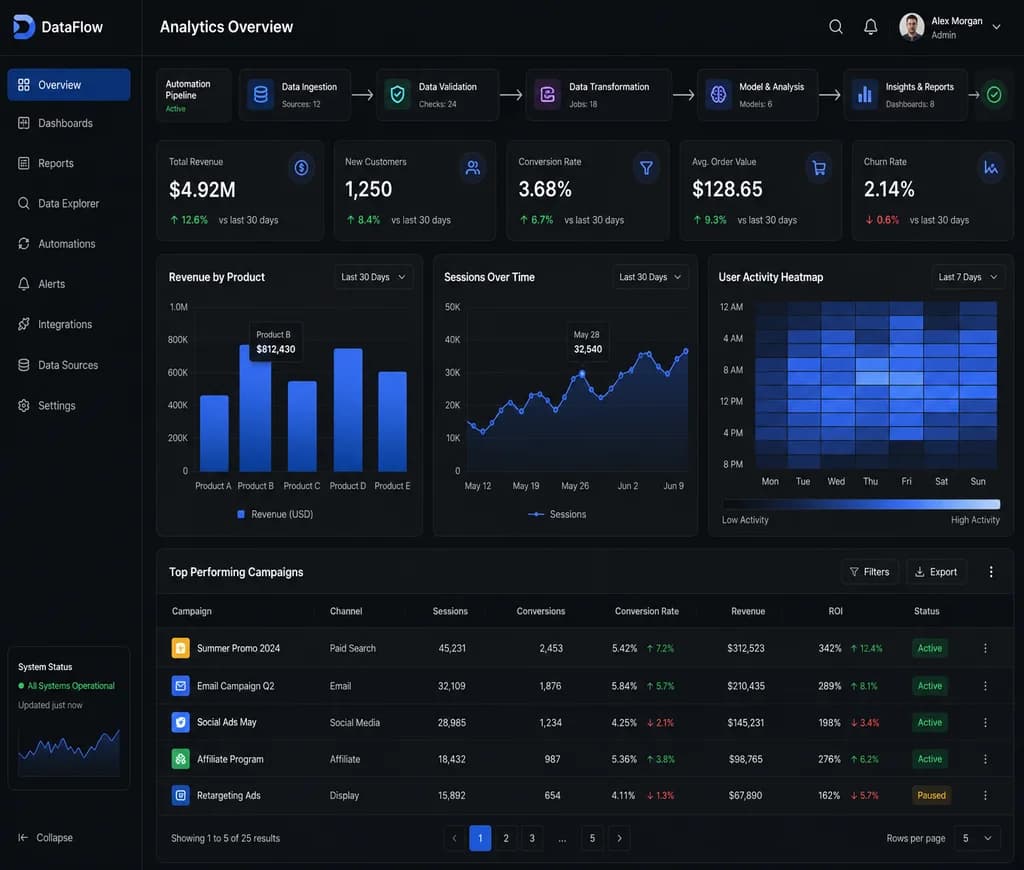Screen dimensions: 1024x870
Task: Click the search magnifier icon in header
Action: 835,27
